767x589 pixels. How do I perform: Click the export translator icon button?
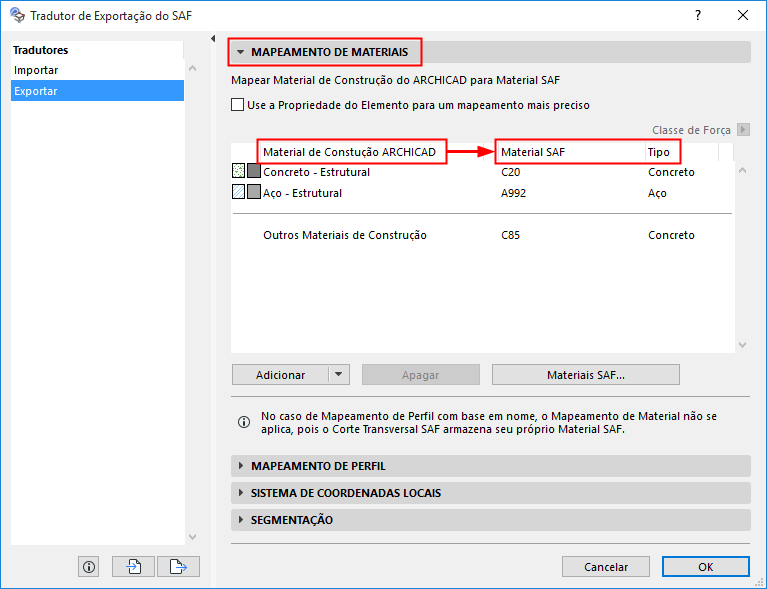[178, 566]
